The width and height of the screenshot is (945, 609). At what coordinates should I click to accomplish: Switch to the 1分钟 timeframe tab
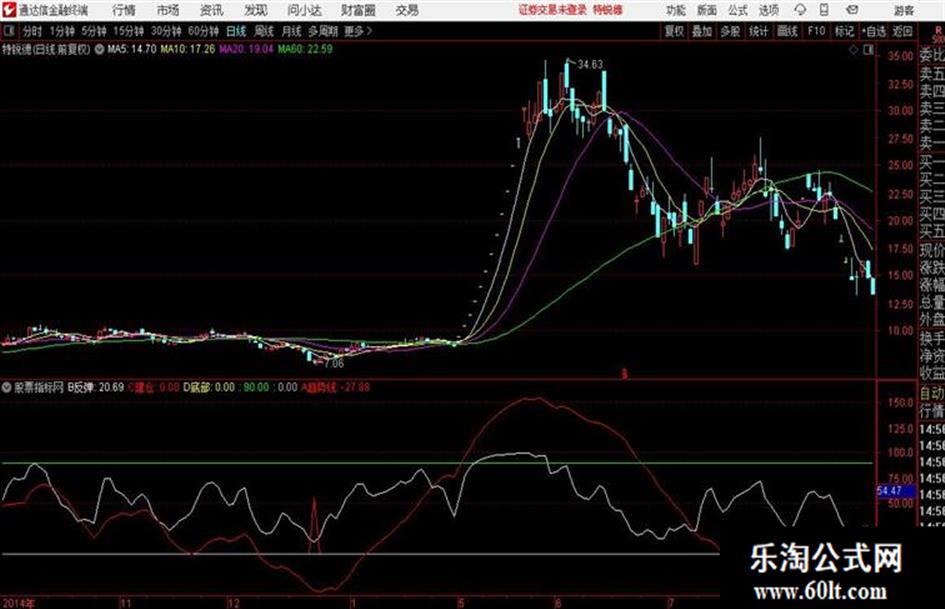click(x=62, y=31)
